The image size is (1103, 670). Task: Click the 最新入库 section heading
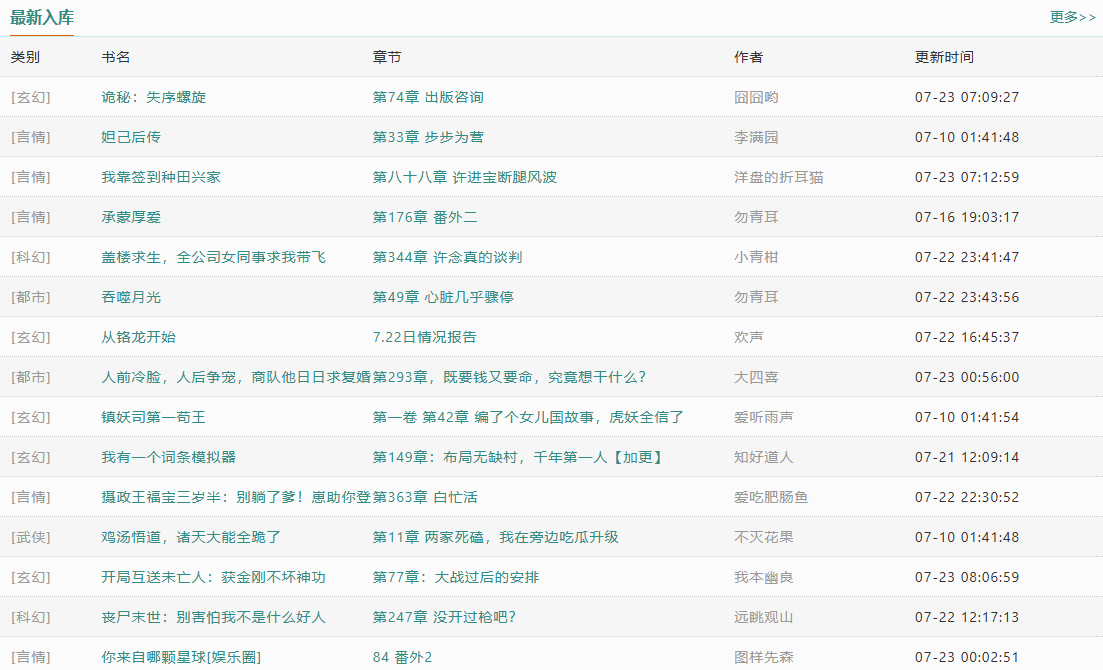pos(42,18)
